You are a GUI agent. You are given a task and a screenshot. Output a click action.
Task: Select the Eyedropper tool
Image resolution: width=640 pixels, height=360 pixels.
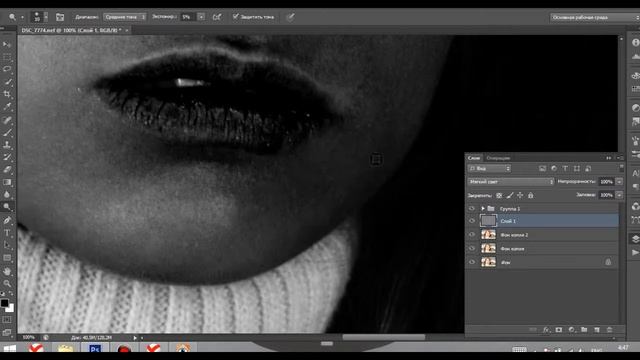pyautogui.click(x=7, y=107)
